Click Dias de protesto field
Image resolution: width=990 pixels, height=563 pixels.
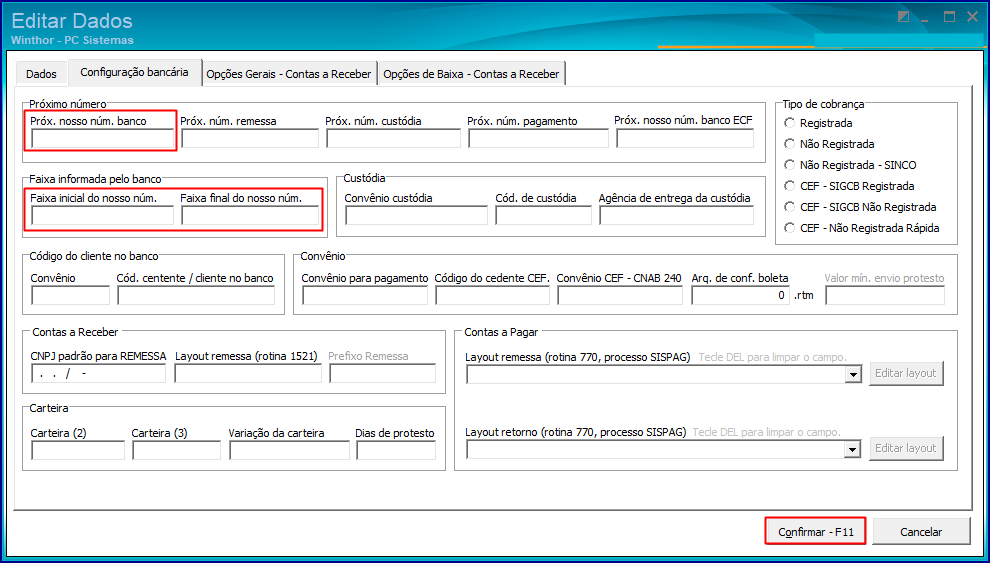(x=396, y=451)
